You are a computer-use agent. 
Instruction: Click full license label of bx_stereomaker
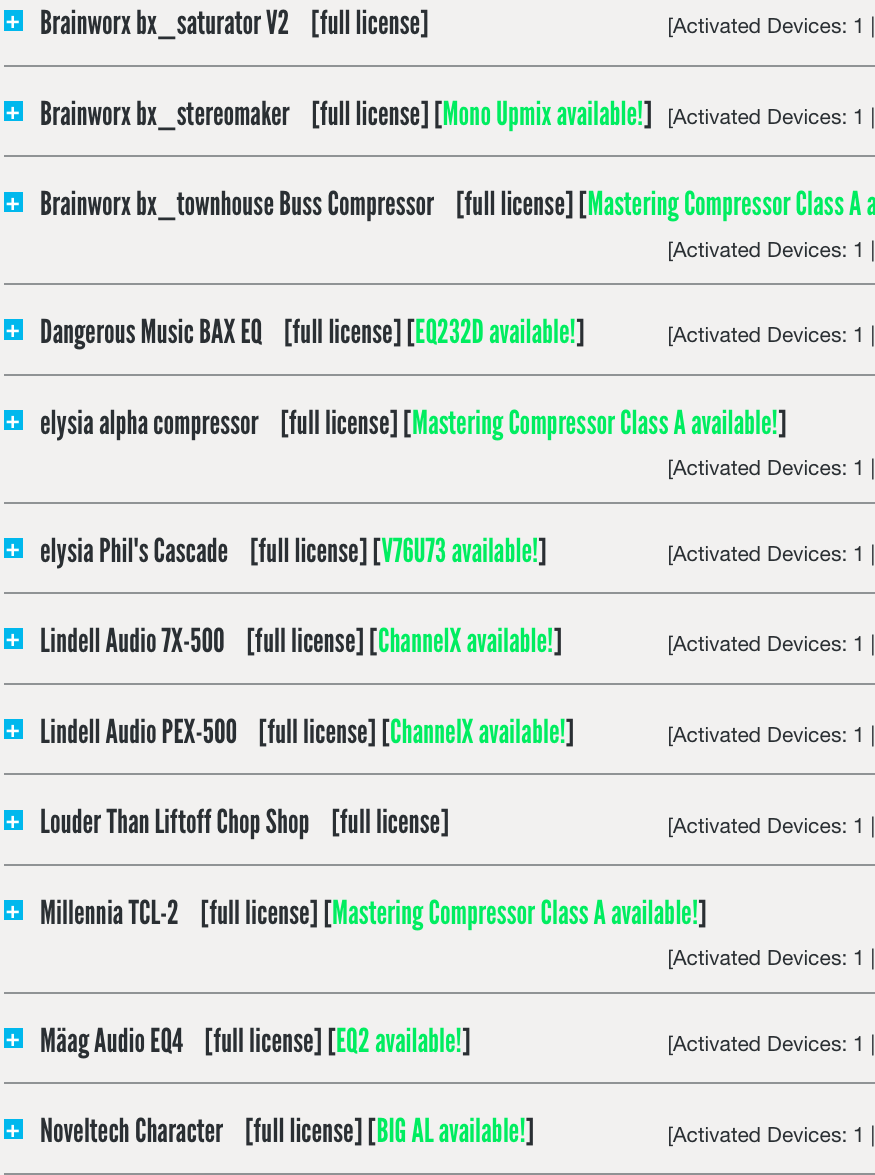point(370,115)
